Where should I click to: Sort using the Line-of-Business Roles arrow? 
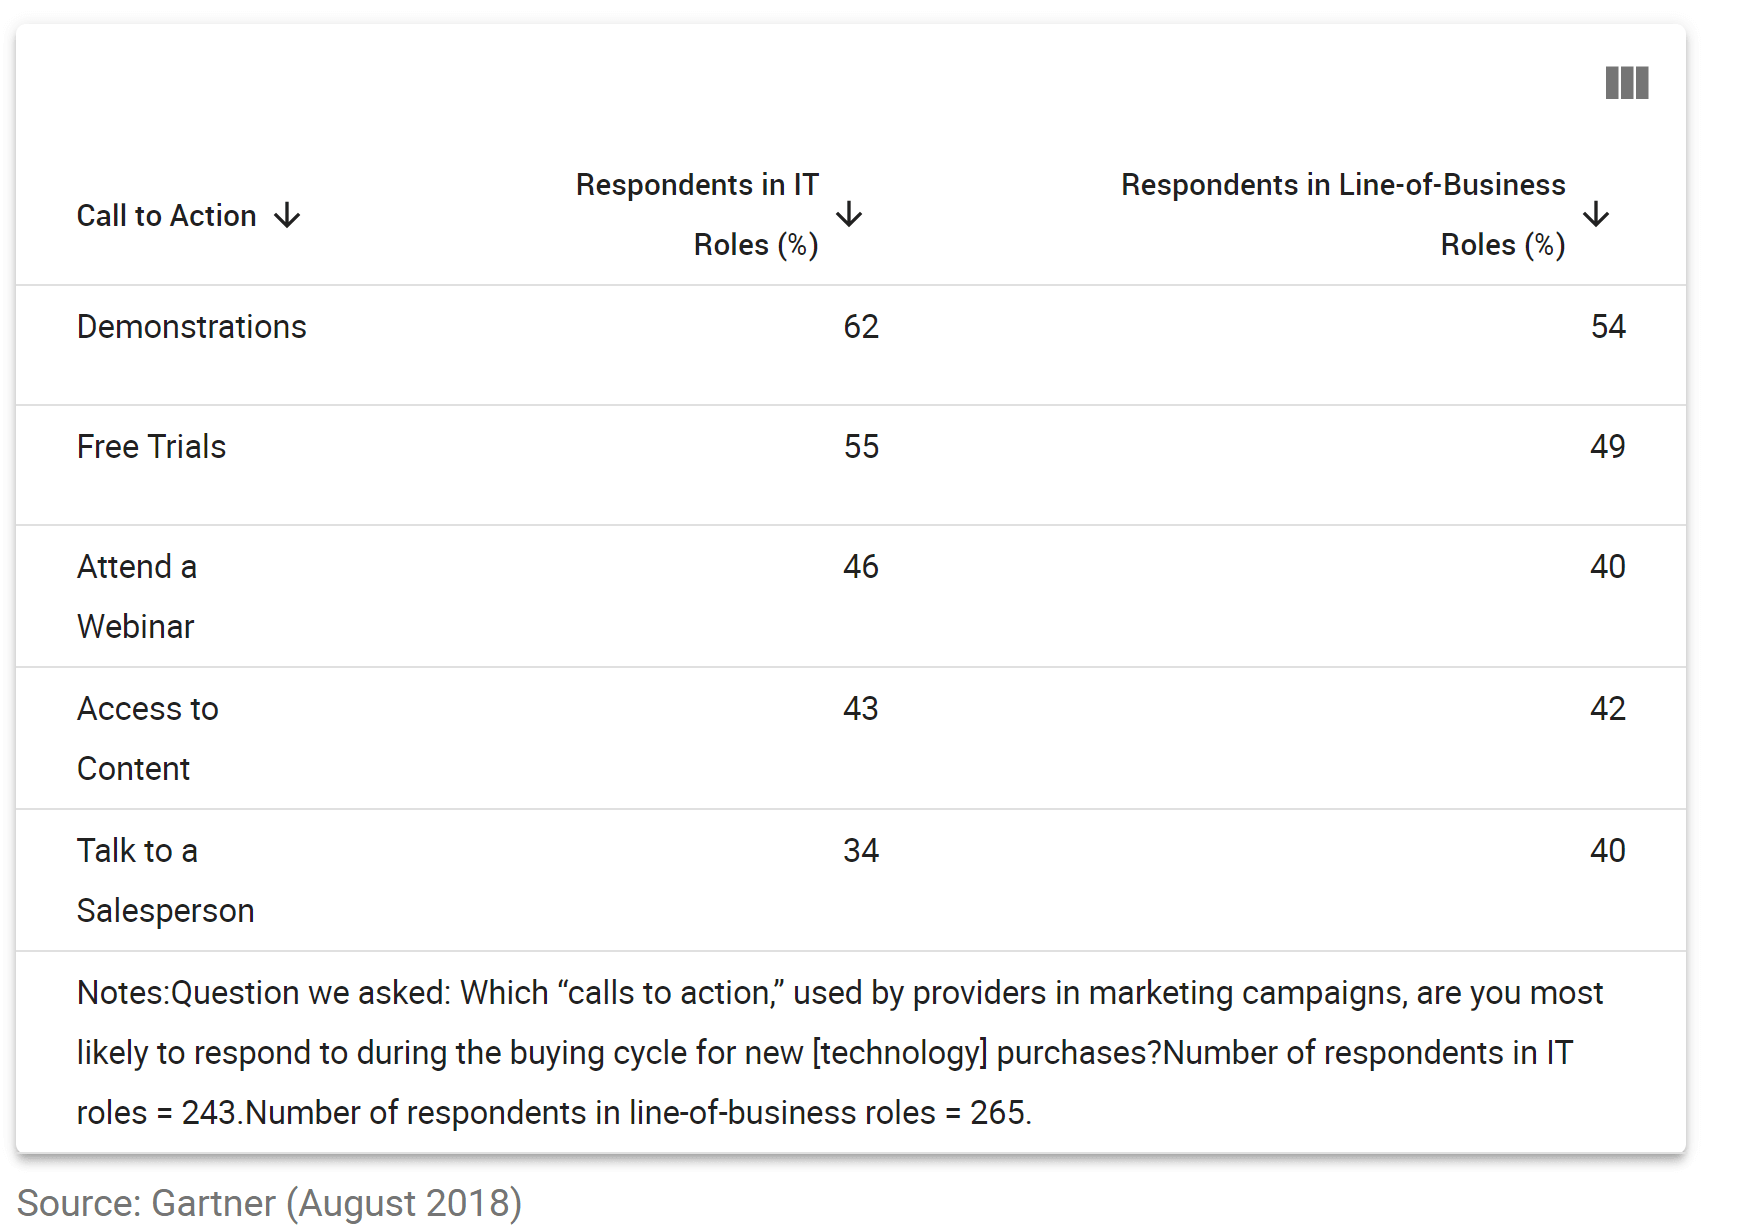pyautogui.click(x=1596, y=214)
